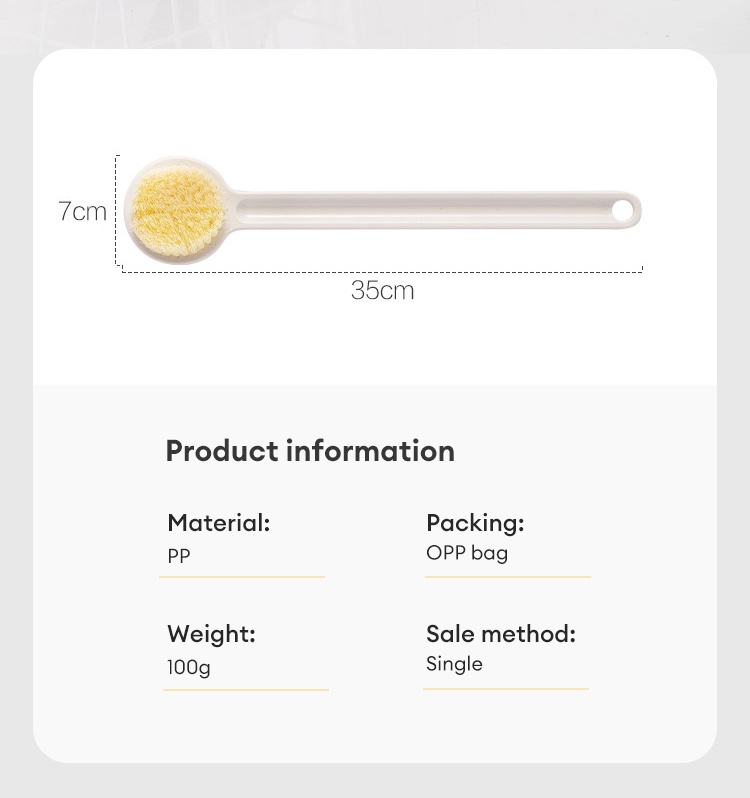Click the dotted horizontal dimension line under brush
Viewport: 750px width, 798px height.
(382, 271)
